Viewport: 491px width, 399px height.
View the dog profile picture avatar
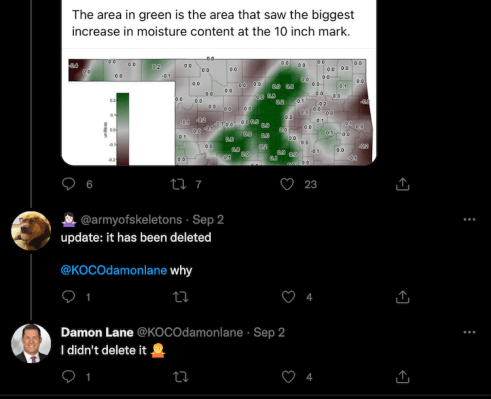pyautogui.click(x=31, y=231)
